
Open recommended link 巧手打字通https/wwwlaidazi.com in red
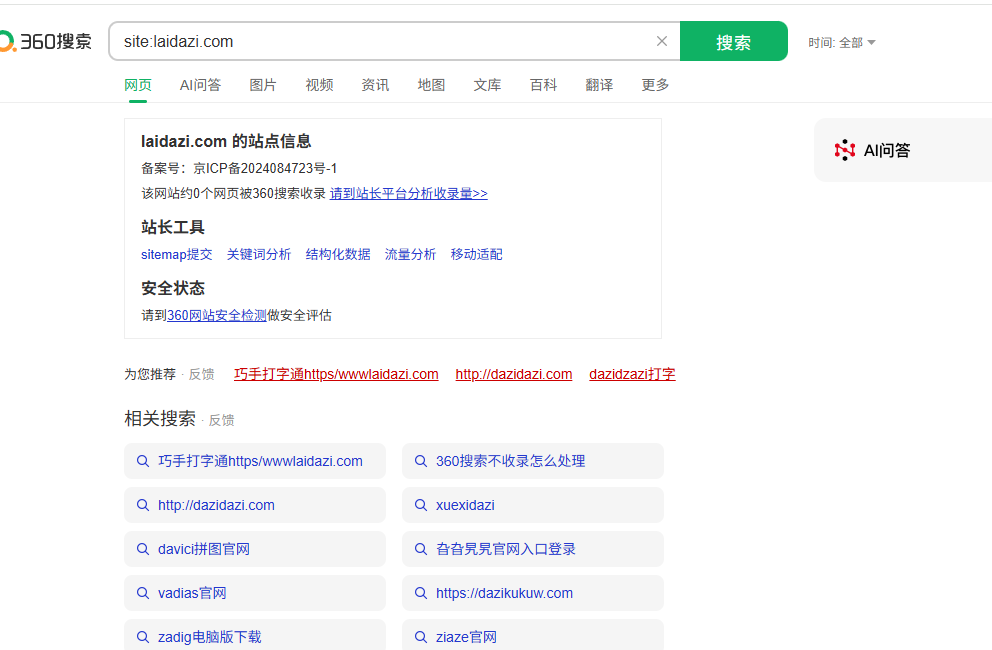point(336,374)
